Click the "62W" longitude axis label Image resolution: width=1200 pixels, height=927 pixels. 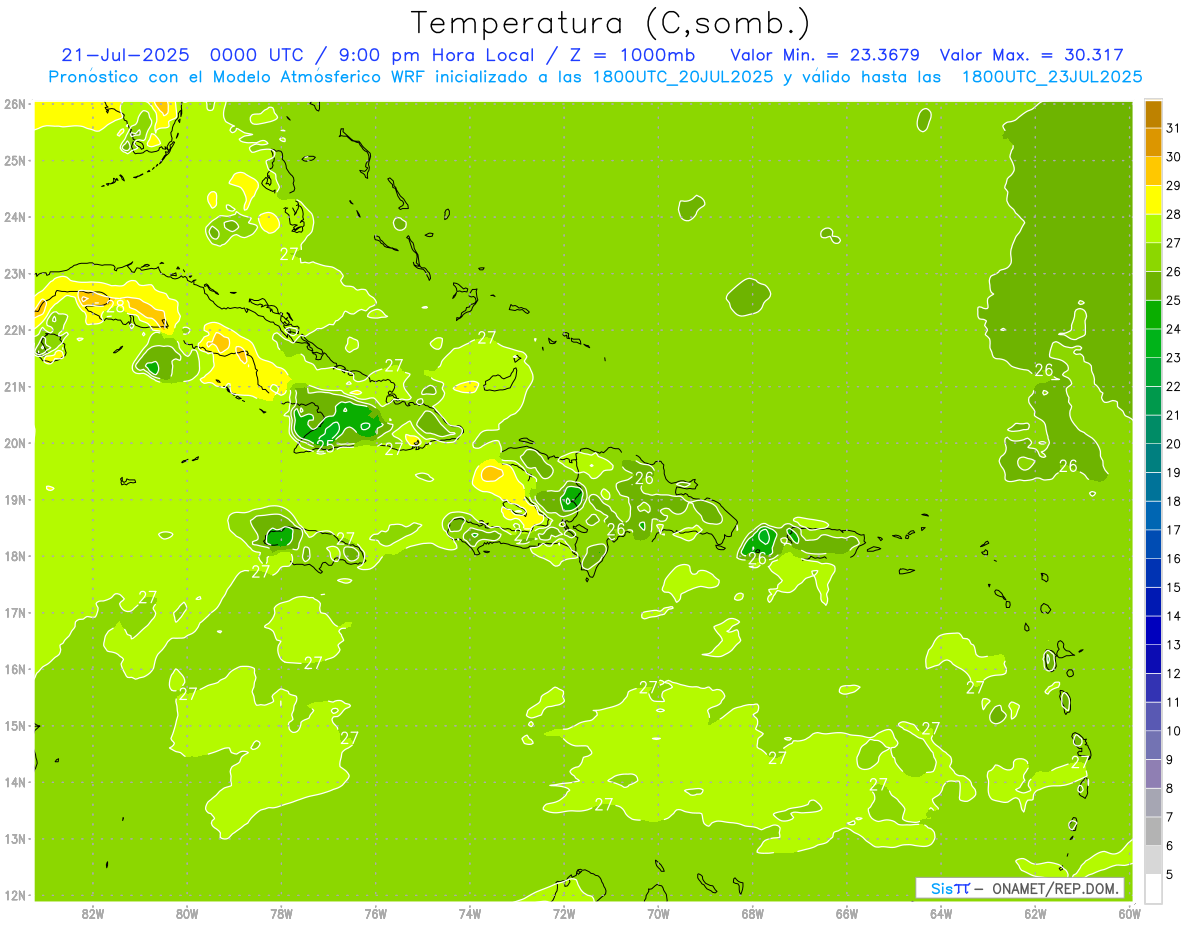(x=1035, y=913)
